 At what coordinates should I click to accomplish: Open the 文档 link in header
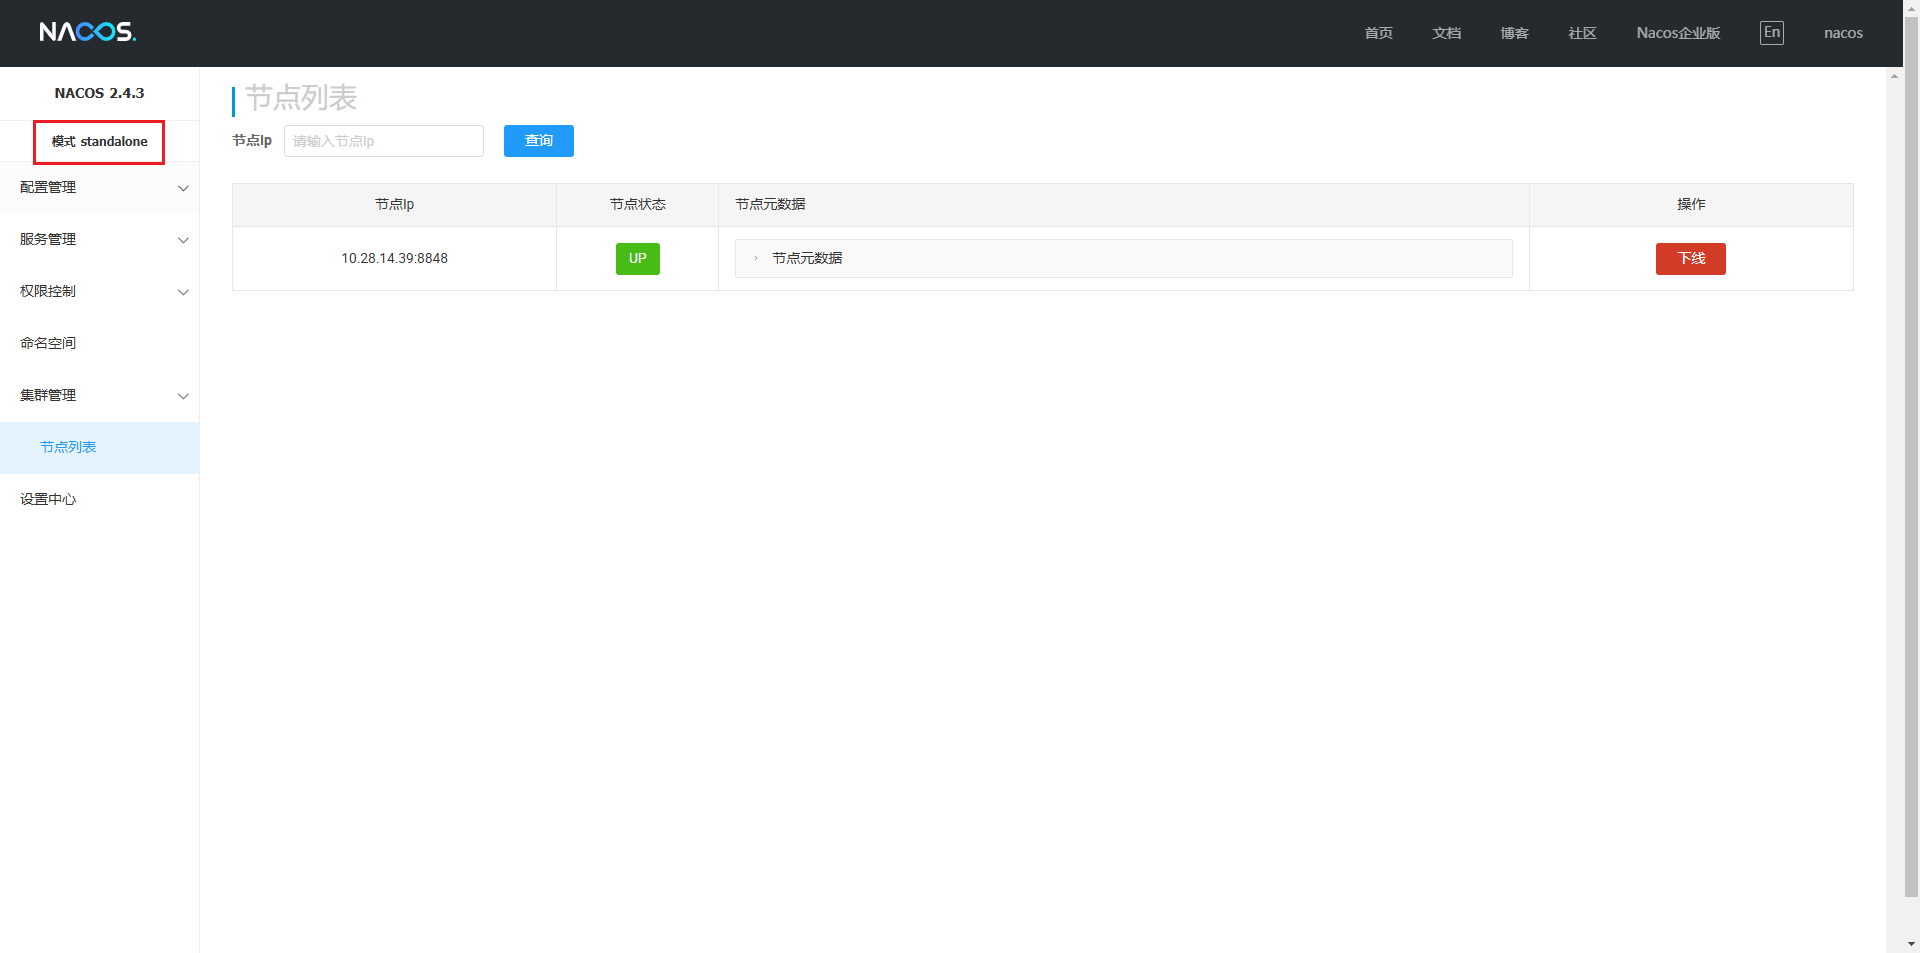1446,33
